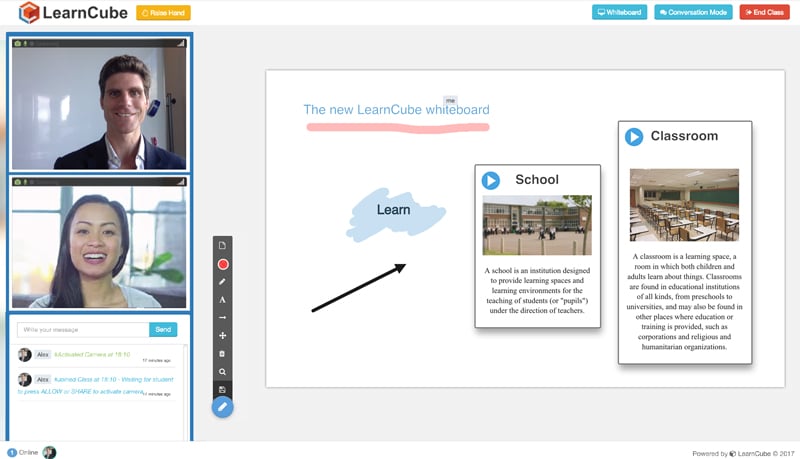Click the Raise Hand button
This screenshot has height=459, width=800.
coord(163,13)
